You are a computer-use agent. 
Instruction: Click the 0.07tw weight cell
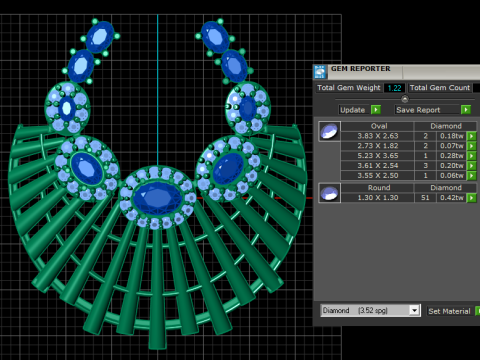tap(452, 146)
